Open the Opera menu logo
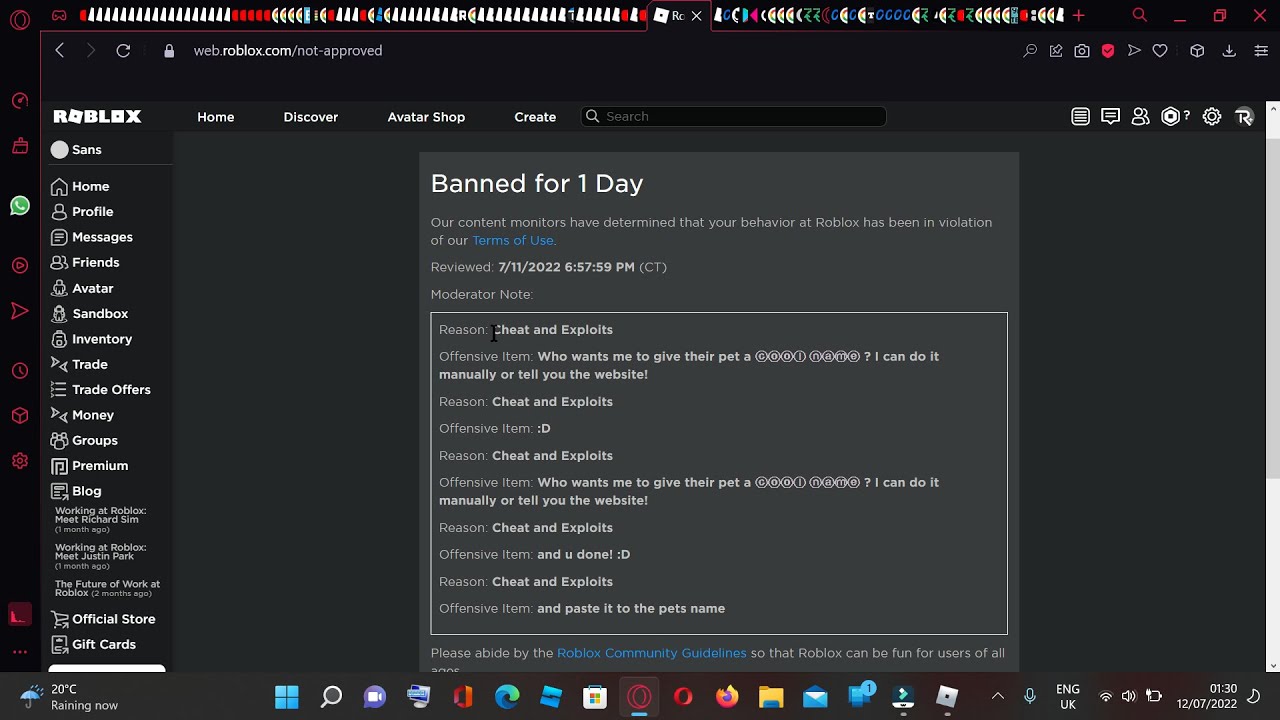Viewport: 1280px width, 720px height. (x=19, y=18)
